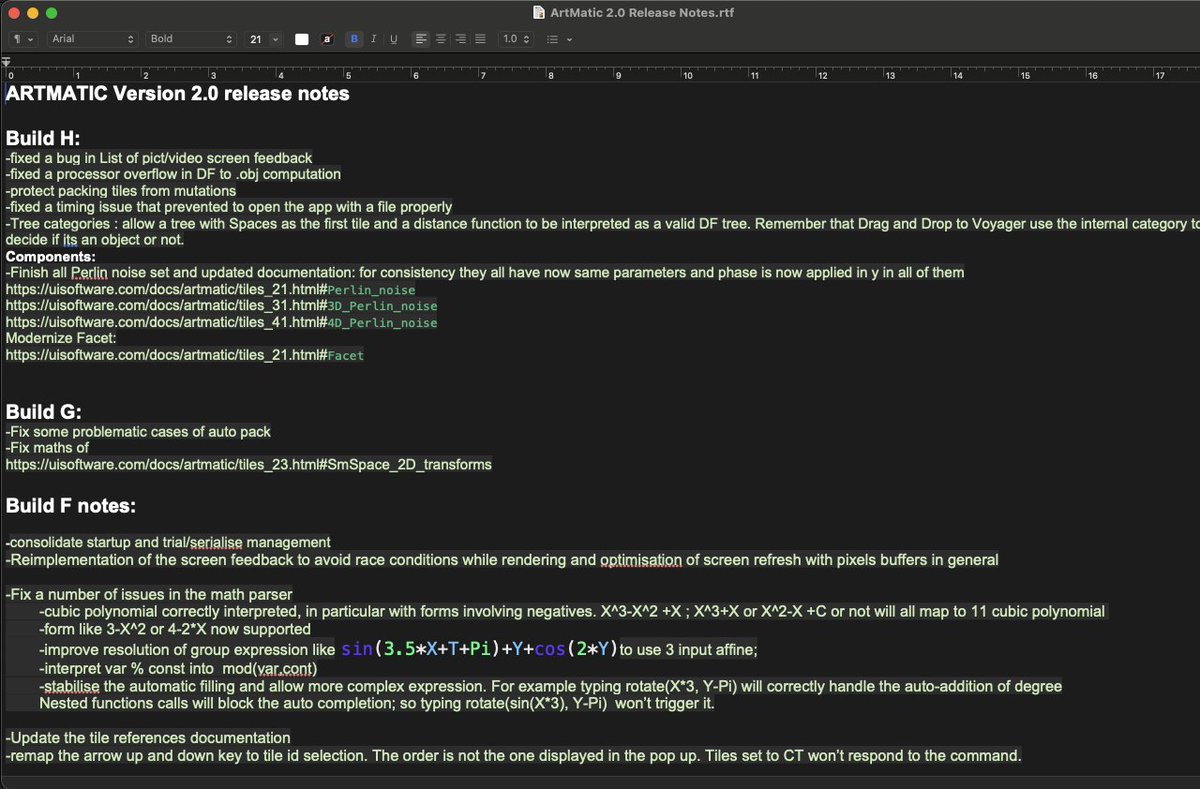The height and width of the screenshot is (789, 1200).
Task: Click the line '-protect packing tiles from mutations'
Action: (121, 190)
